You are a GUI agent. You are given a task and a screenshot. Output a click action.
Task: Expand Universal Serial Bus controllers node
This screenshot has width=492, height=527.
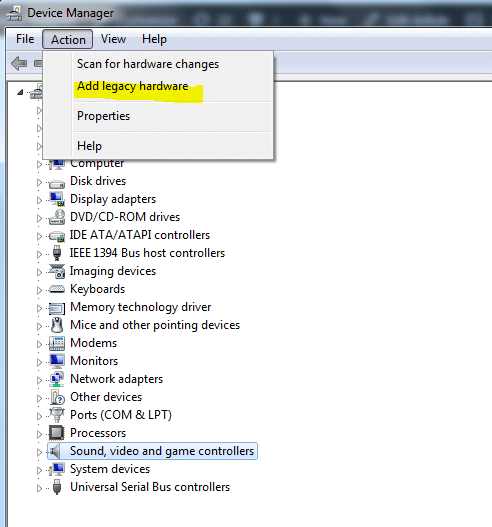click(x=39, y=488)
